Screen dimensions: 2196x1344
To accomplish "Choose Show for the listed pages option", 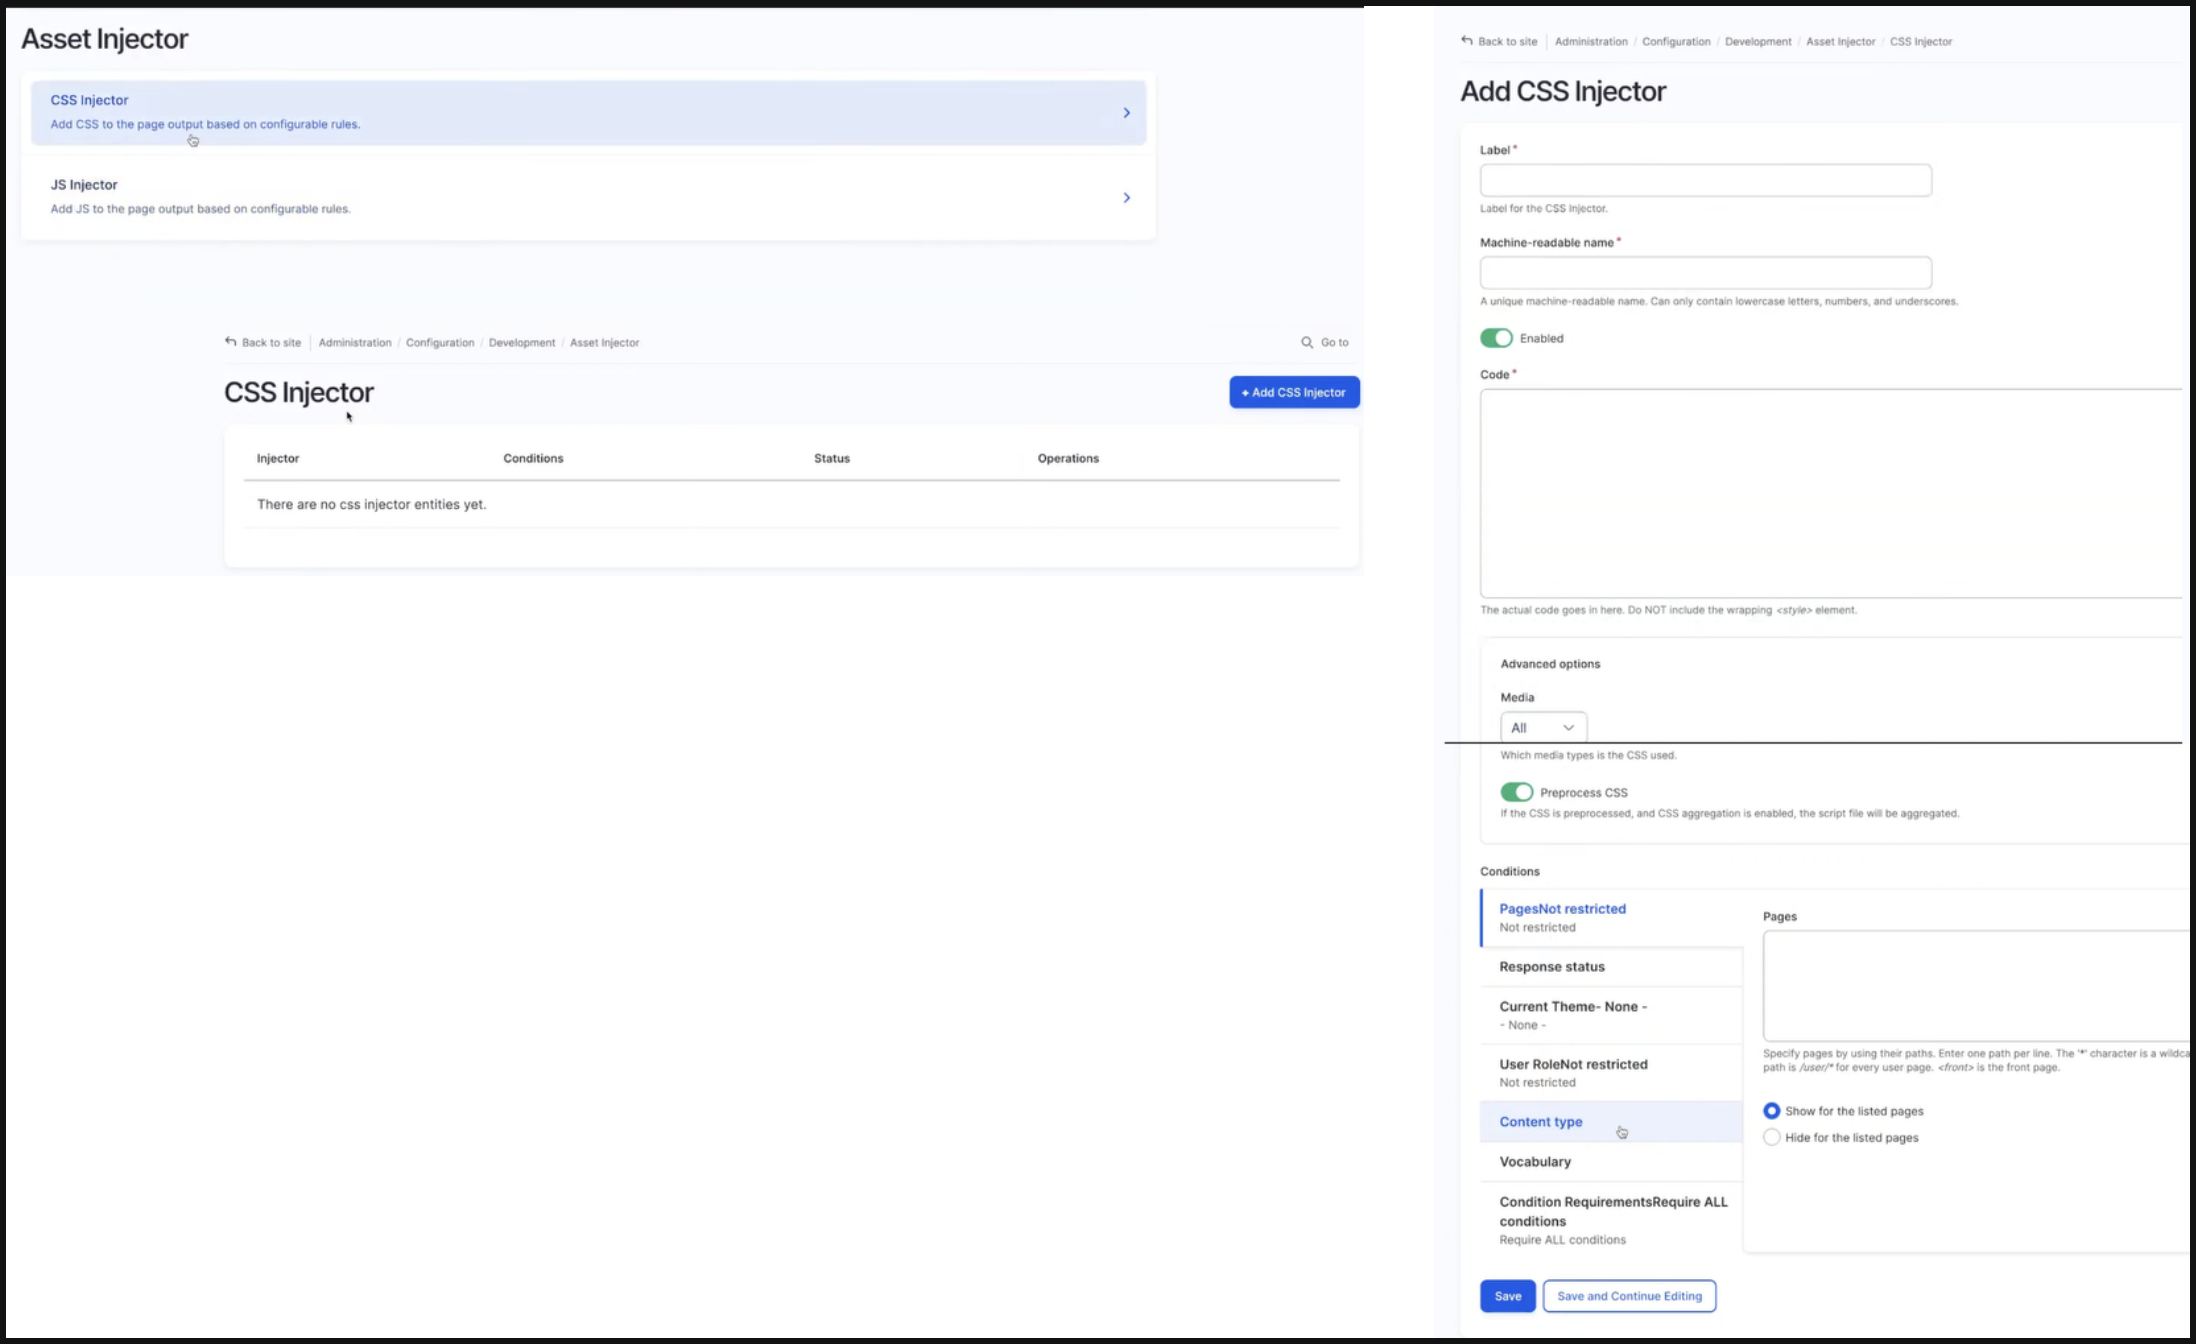I will point(1772,1111).
